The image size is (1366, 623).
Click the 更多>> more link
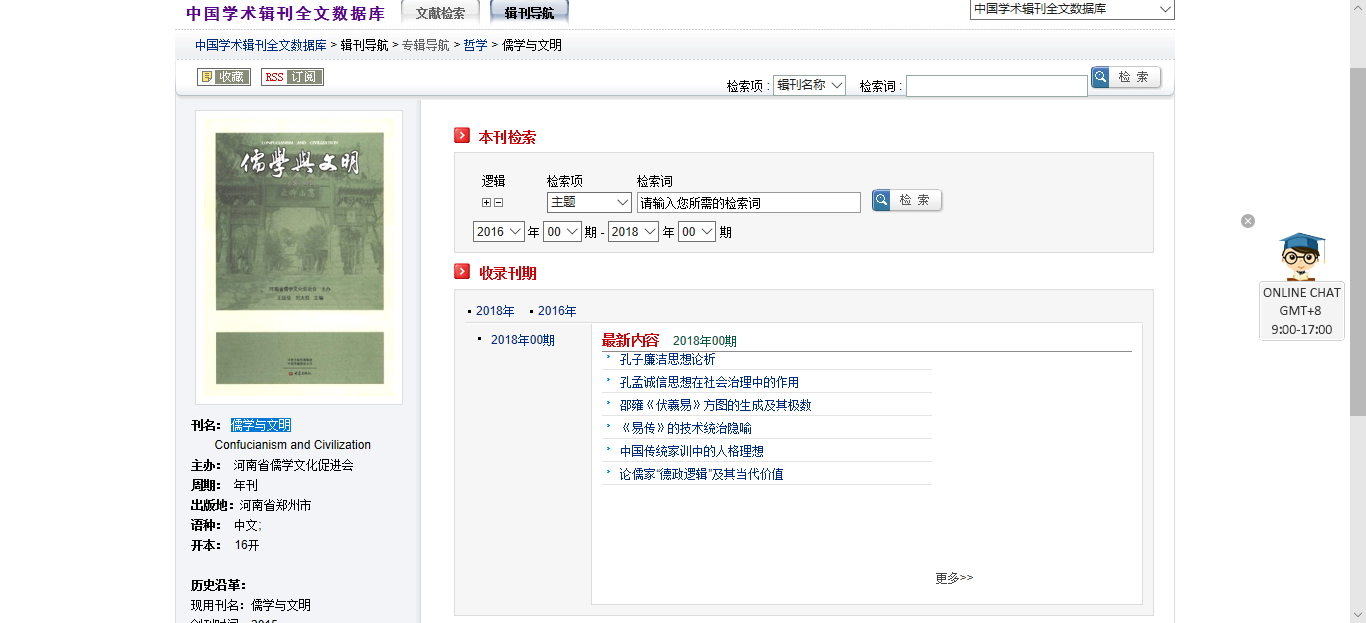pos(954,578)
